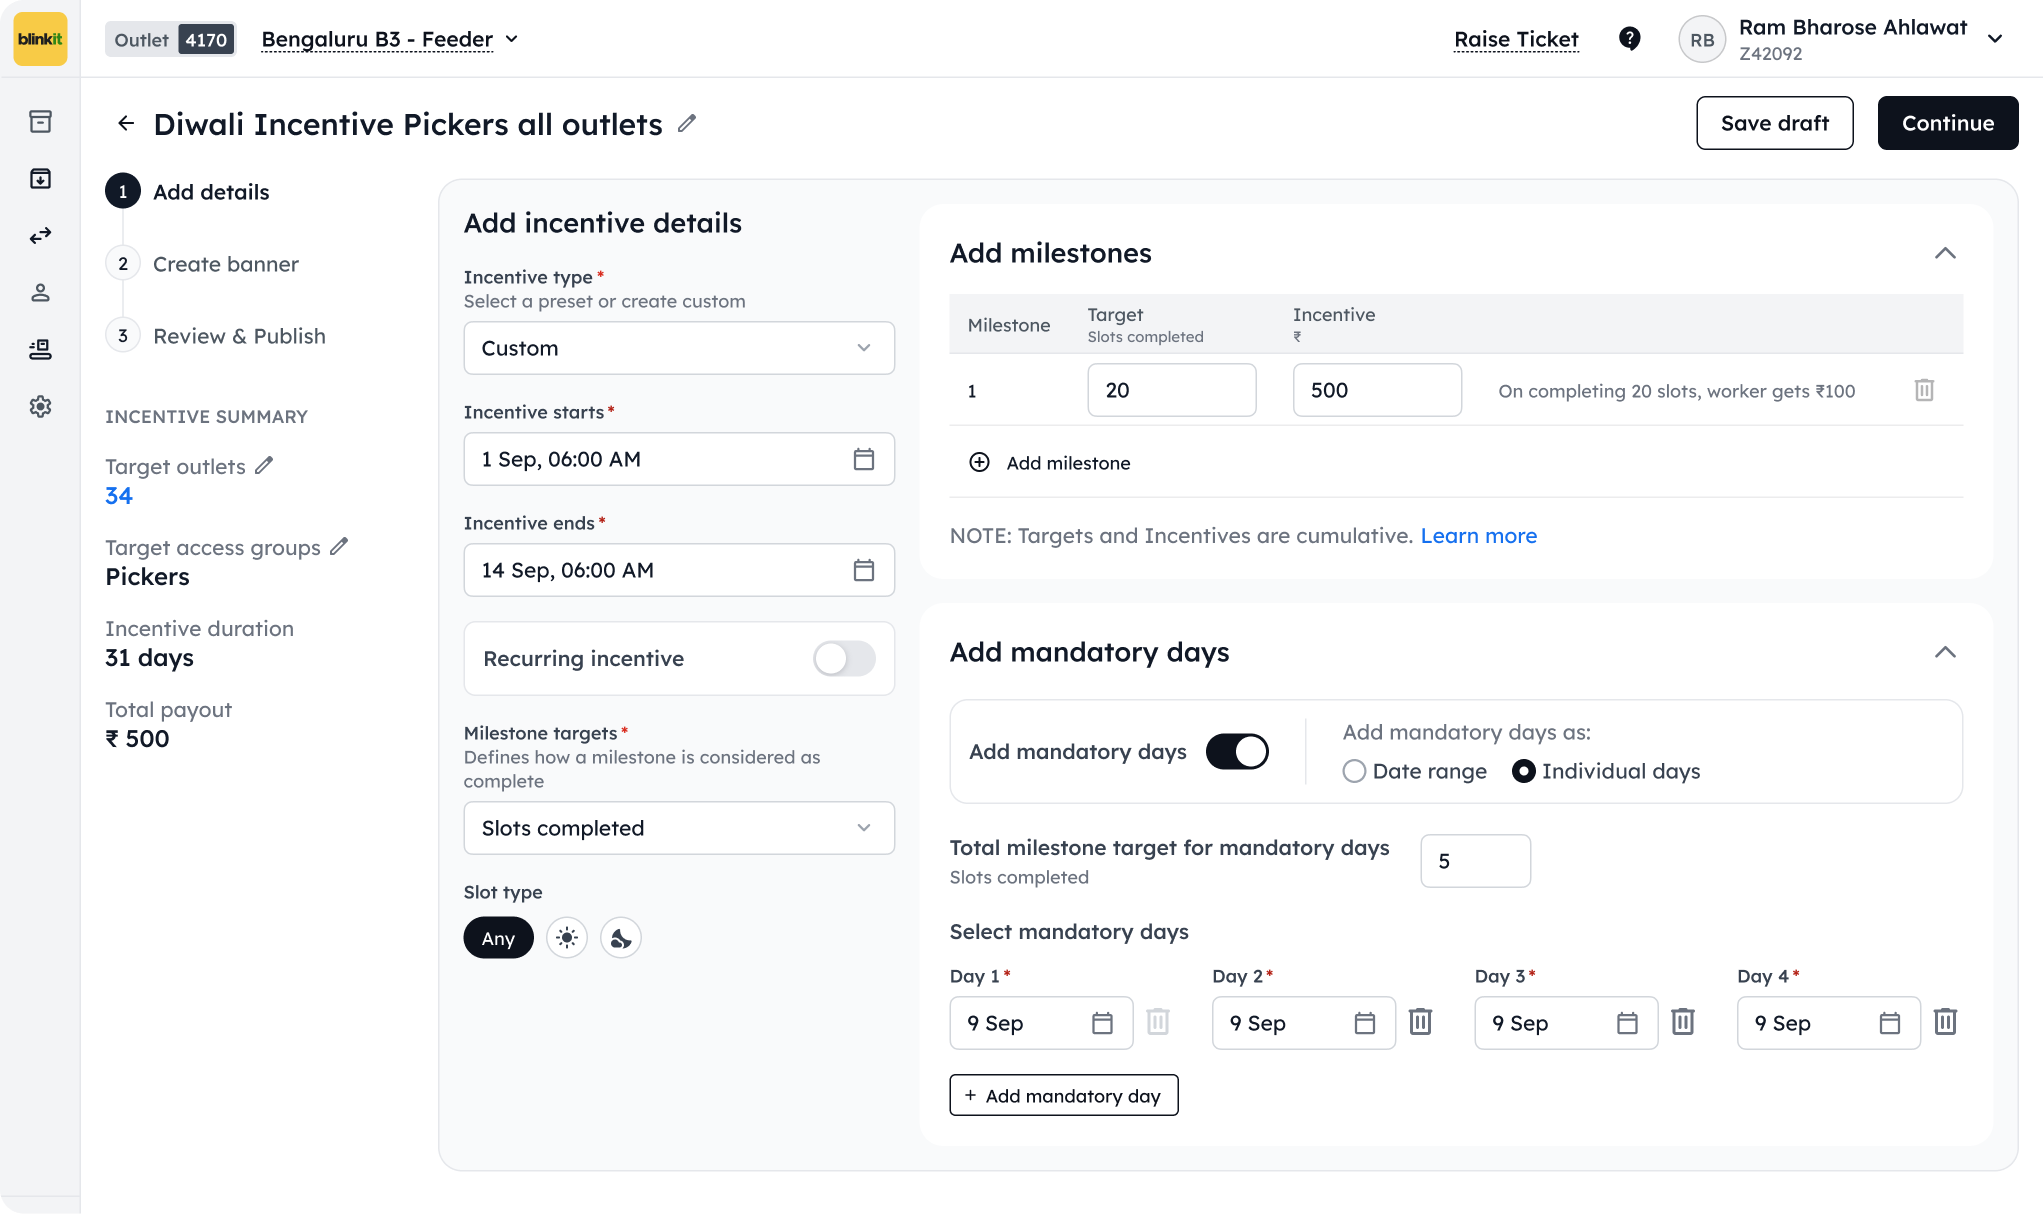Collapse the Add mandatory days section

pyautogui.click(x=1945, y=652)
